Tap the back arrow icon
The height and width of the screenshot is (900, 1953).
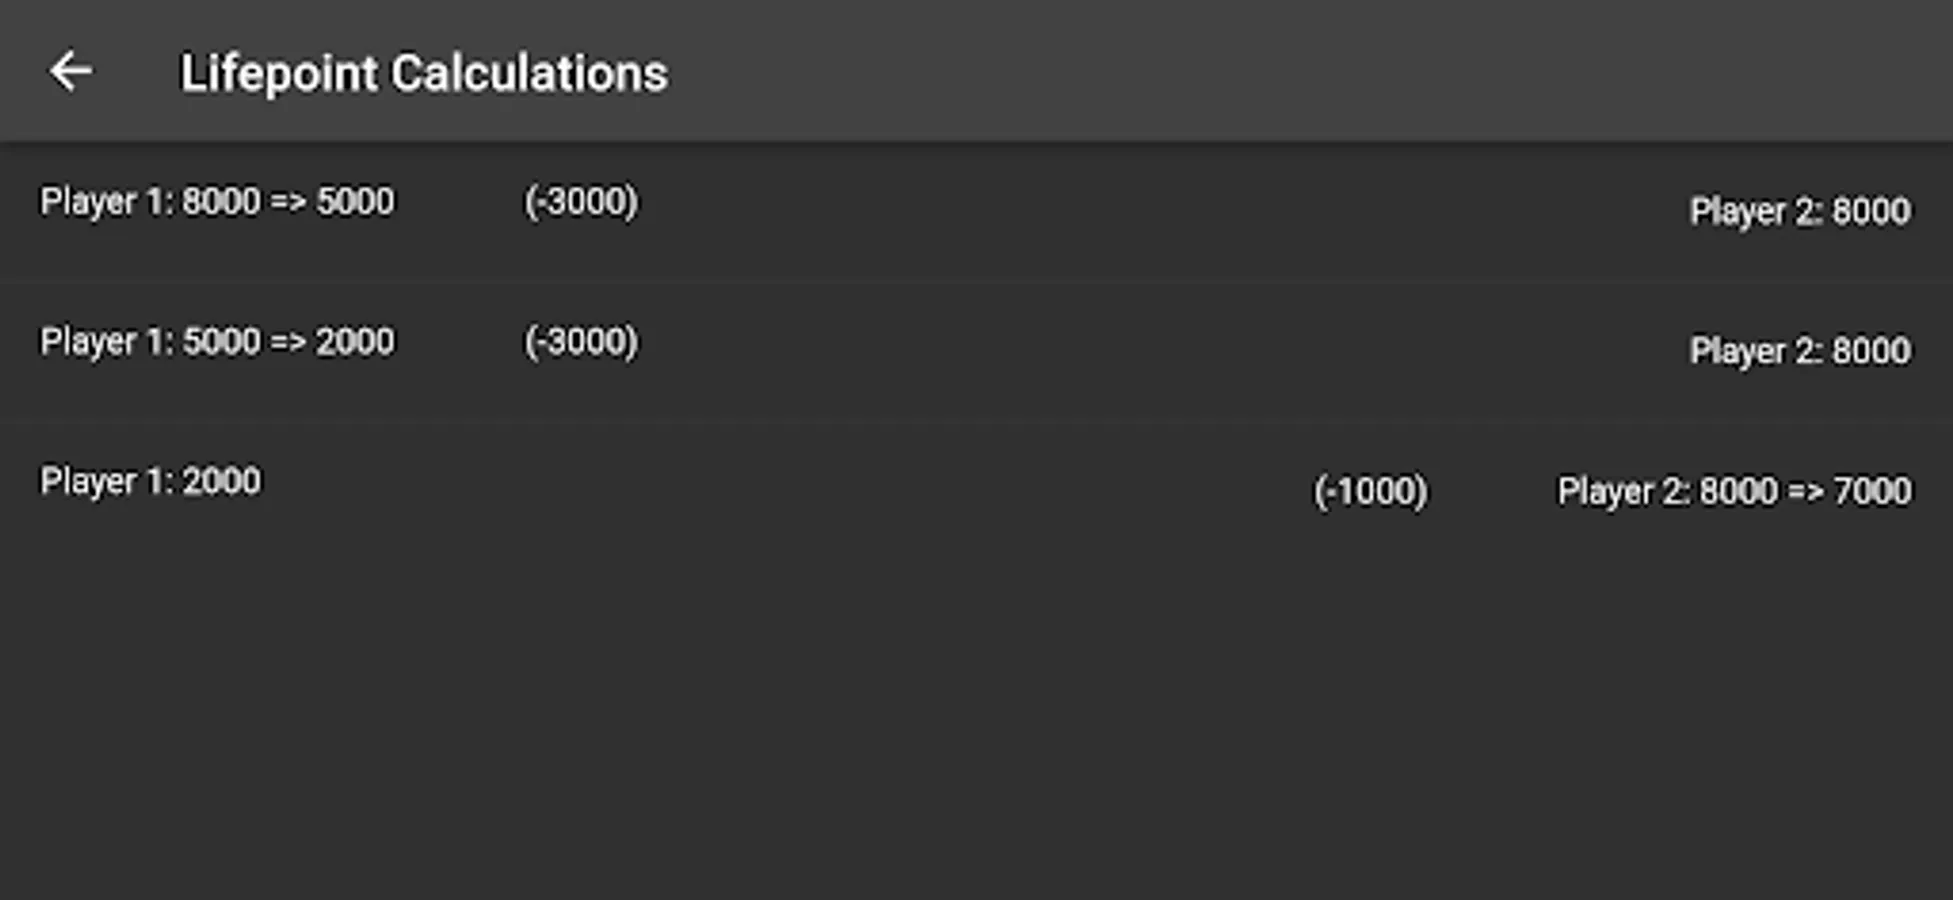pyautogui.click(x=71, y=72)
